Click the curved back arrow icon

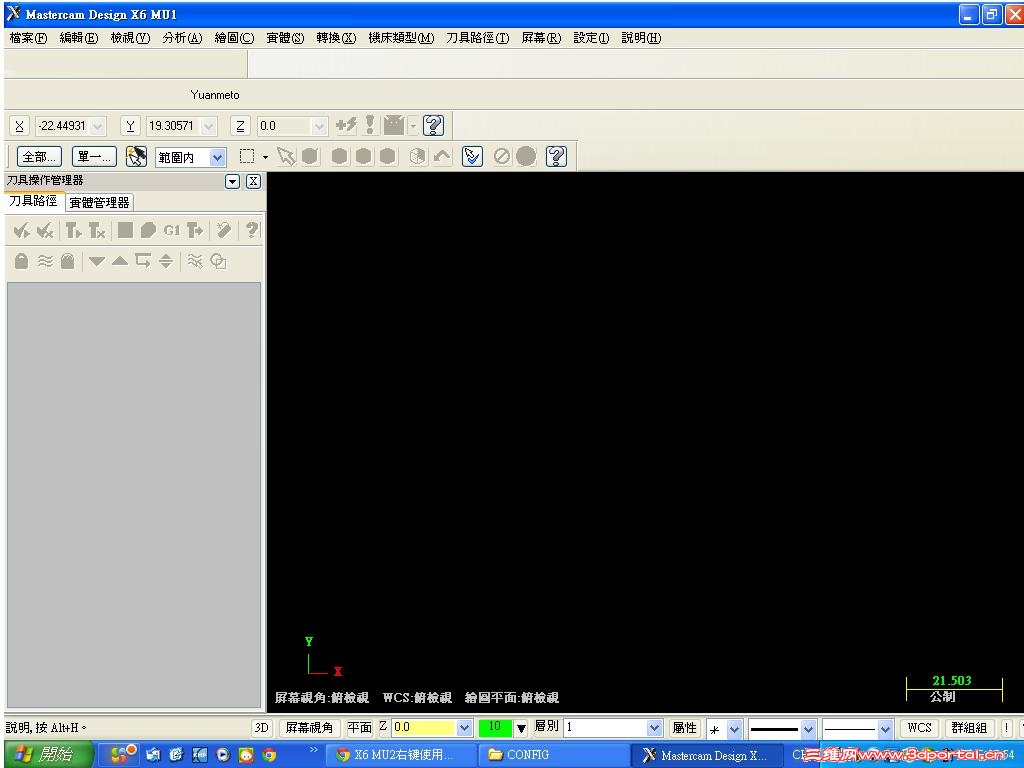(442, 156)
